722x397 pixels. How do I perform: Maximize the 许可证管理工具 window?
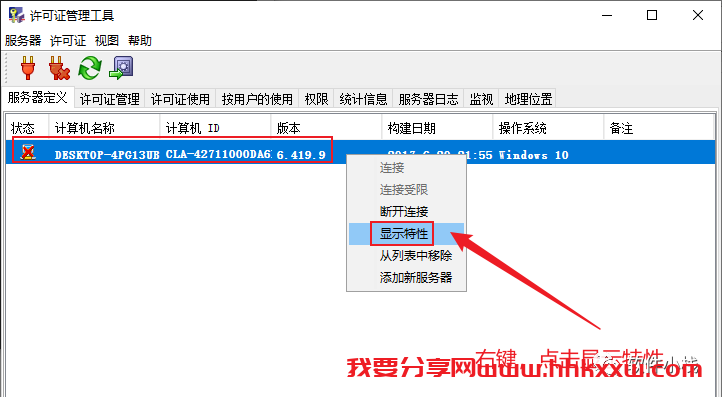tap(652, 16)
